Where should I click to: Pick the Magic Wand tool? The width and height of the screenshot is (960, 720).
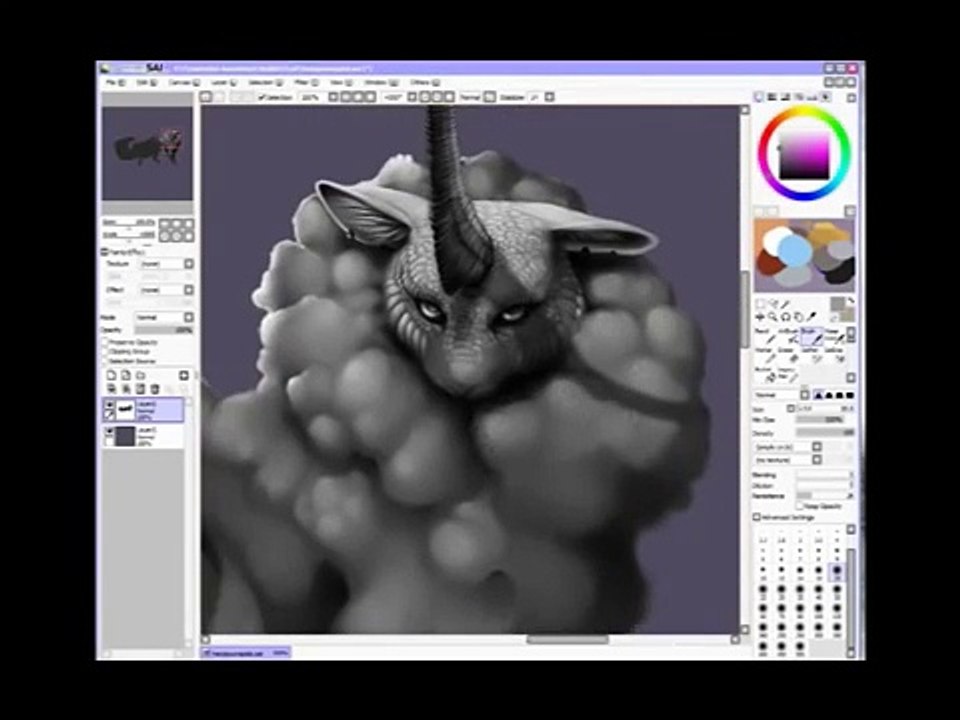click(x=786, y=304)
